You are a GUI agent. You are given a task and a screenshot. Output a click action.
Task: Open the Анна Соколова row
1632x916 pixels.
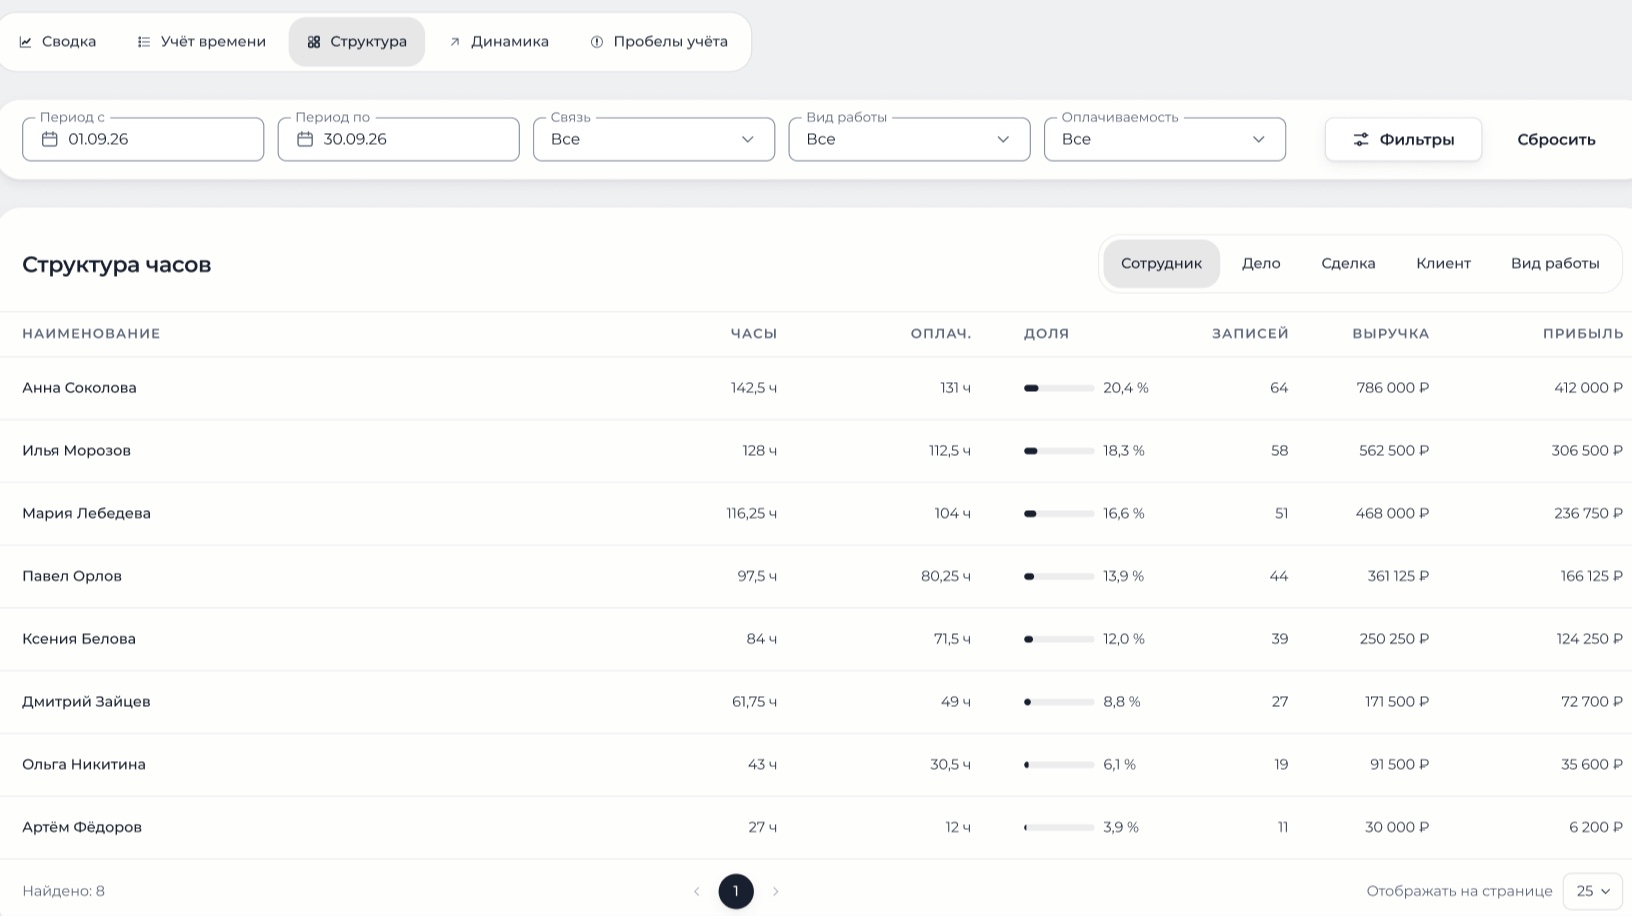tap(816, 388)
